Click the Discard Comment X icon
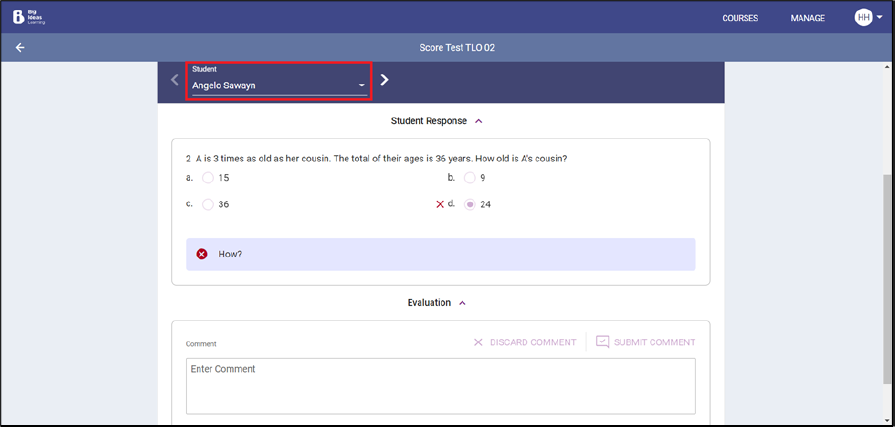895x427 pixels. click(478, 342)
